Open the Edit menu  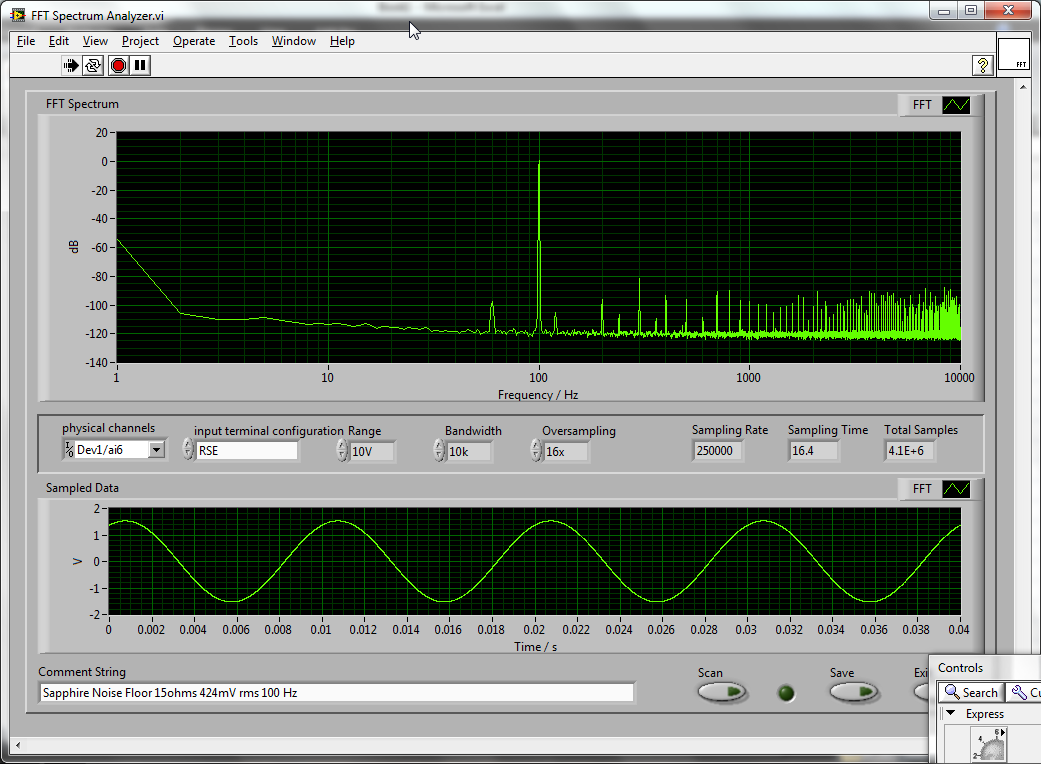pyautogui.click(x=58, y=41)
